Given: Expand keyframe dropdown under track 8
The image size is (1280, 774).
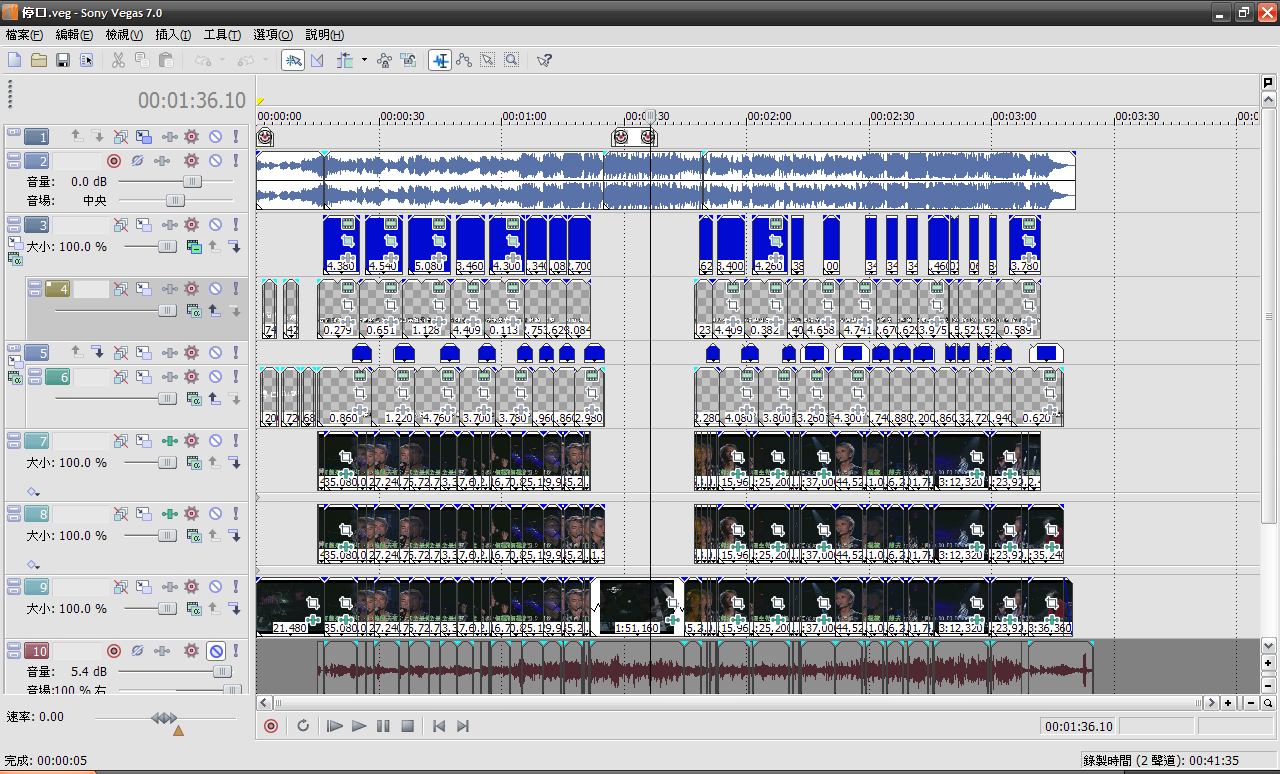Looking at the screenshot, I should pyautogui.click(x=33, y=564).
